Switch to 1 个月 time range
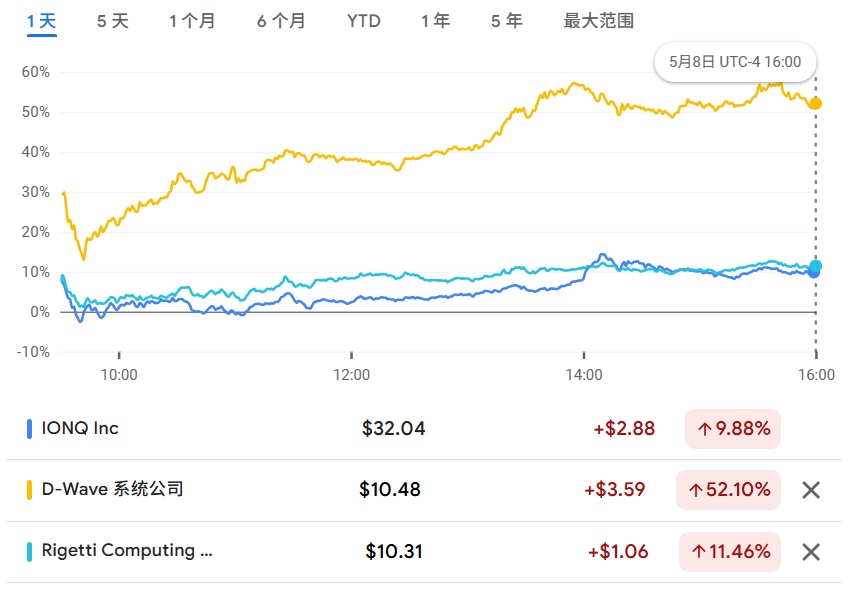850x595 pixels. [x=192, y=21]
